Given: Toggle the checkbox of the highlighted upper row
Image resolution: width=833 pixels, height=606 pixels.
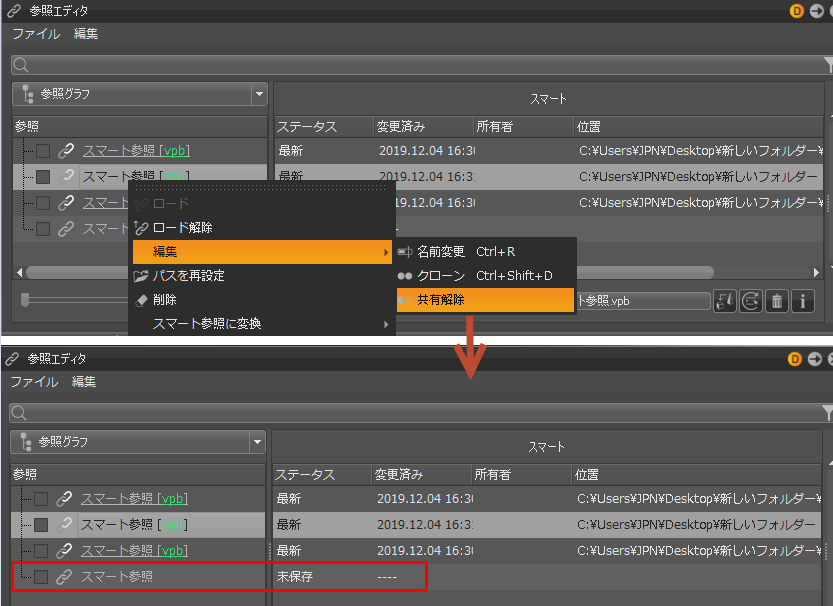Looking at the screenshot, I should click(43, 176).
